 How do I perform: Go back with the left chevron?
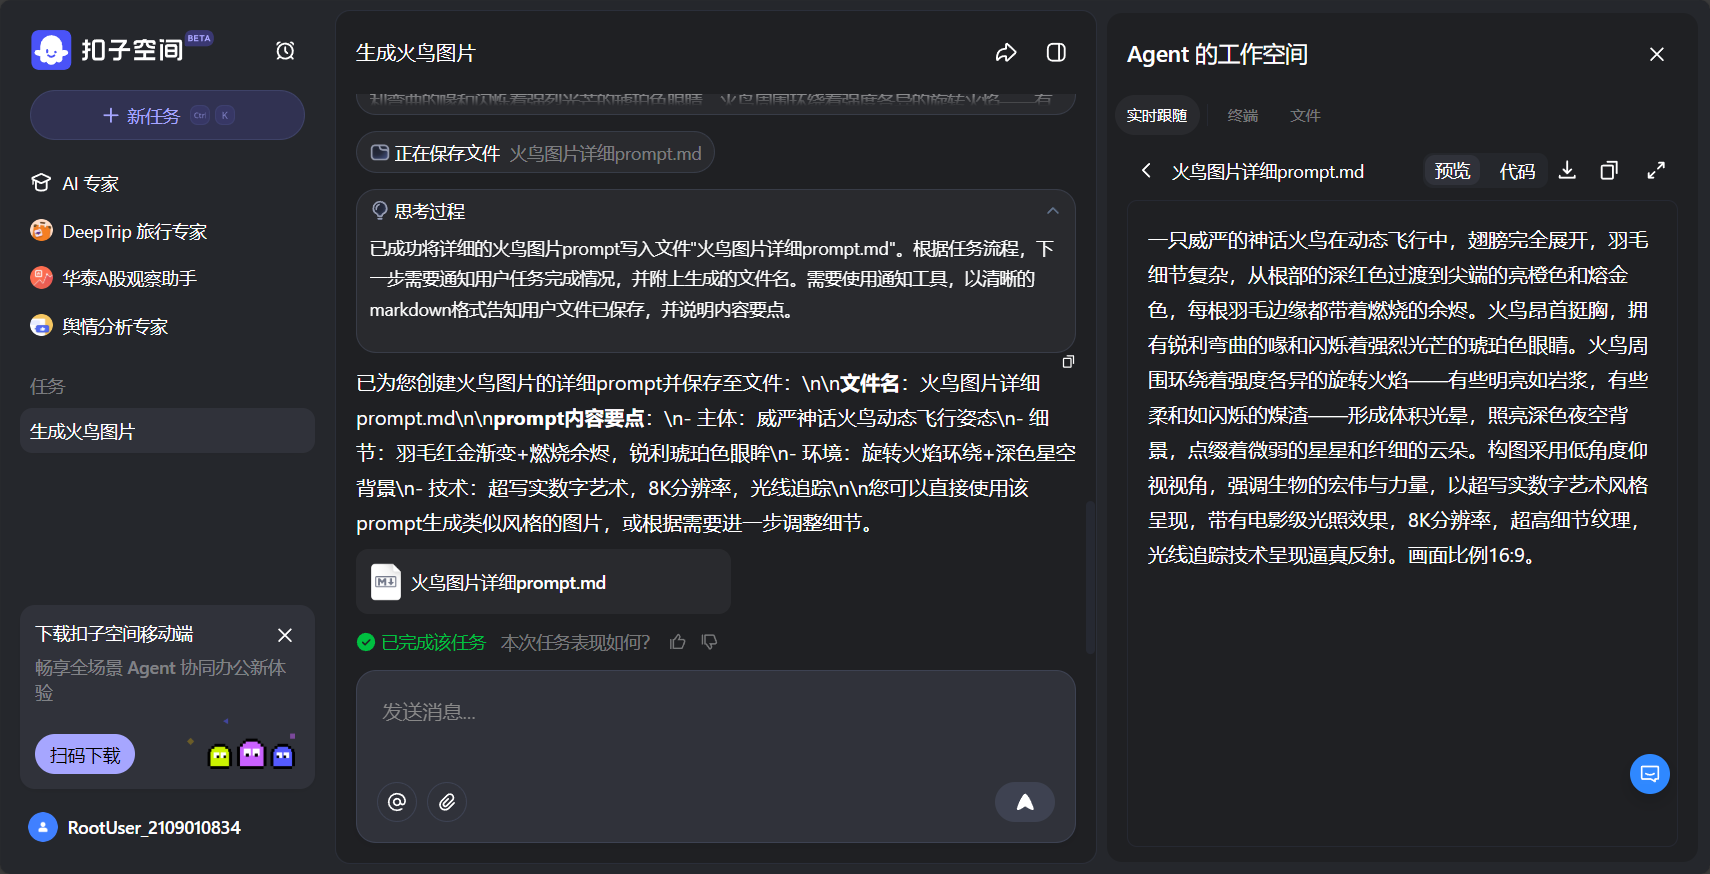coord(1146,171)
